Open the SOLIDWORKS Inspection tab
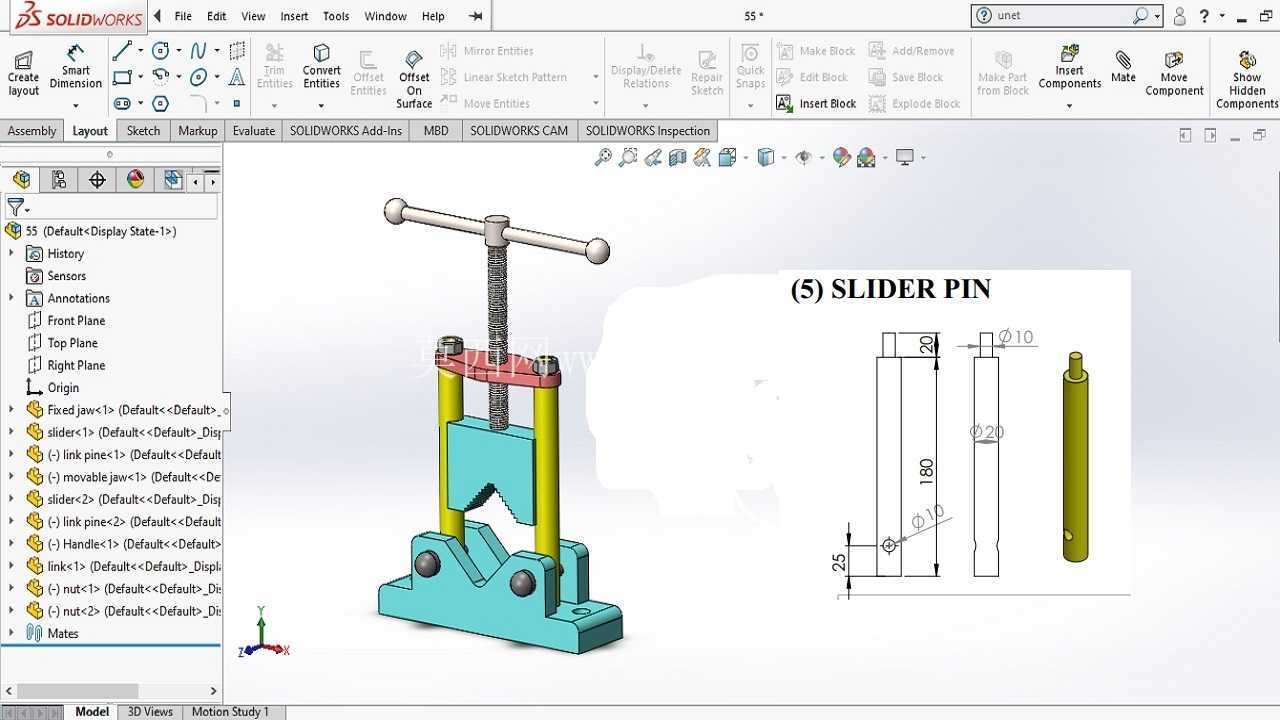This screenshot has height=720, width=1280. coord(648,131)
